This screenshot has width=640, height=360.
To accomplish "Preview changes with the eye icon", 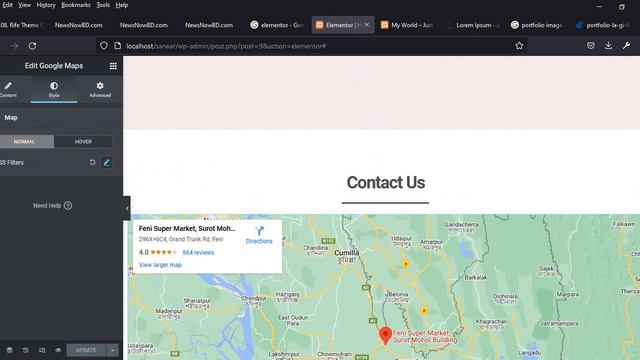I will pyautogui.click(x=58, y=350).
